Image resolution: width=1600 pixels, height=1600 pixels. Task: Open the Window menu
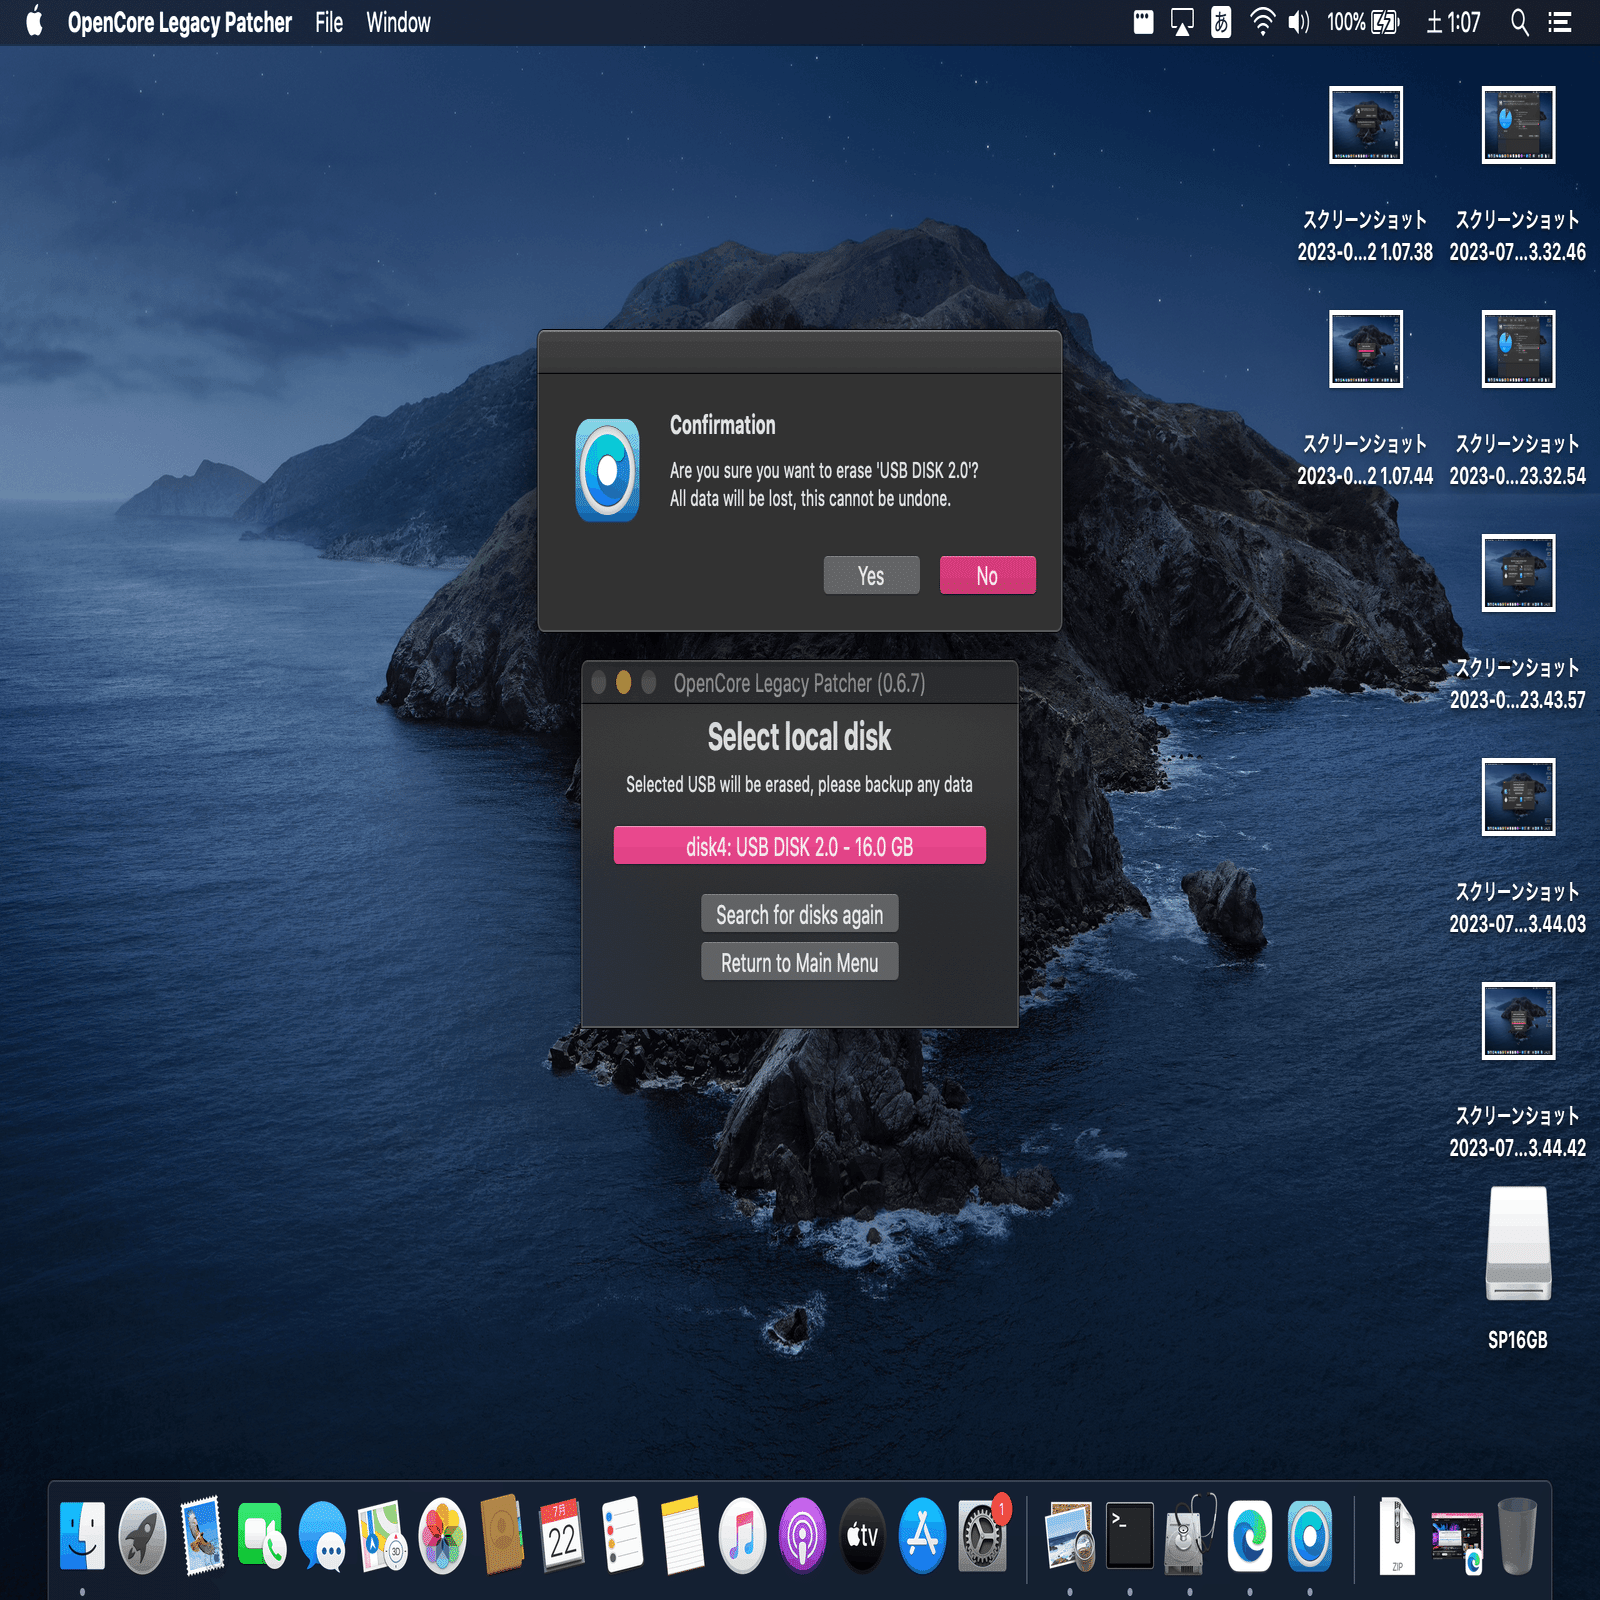point(398,22)
